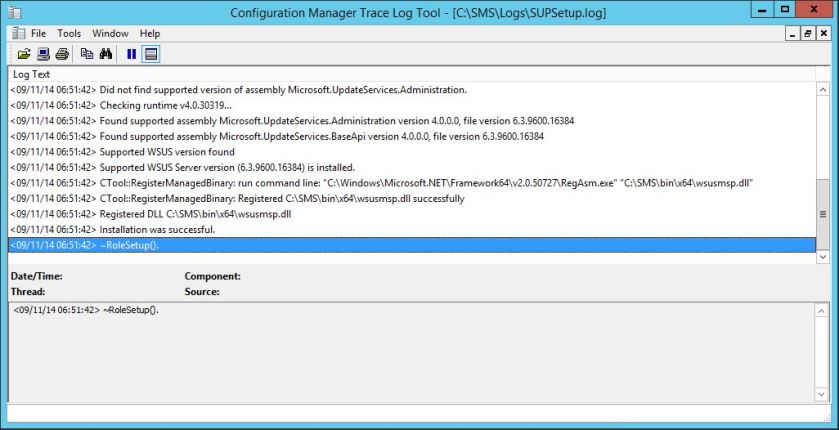Click the document icon beside File menu
Image resolution: width=839 pixels, height=430 pixels.
tap(19, 33)
